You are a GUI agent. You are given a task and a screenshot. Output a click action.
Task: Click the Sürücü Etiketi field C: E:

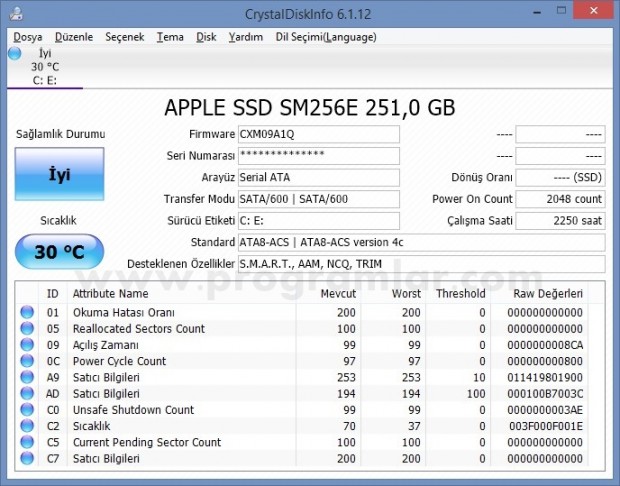(x=319, y=221)
